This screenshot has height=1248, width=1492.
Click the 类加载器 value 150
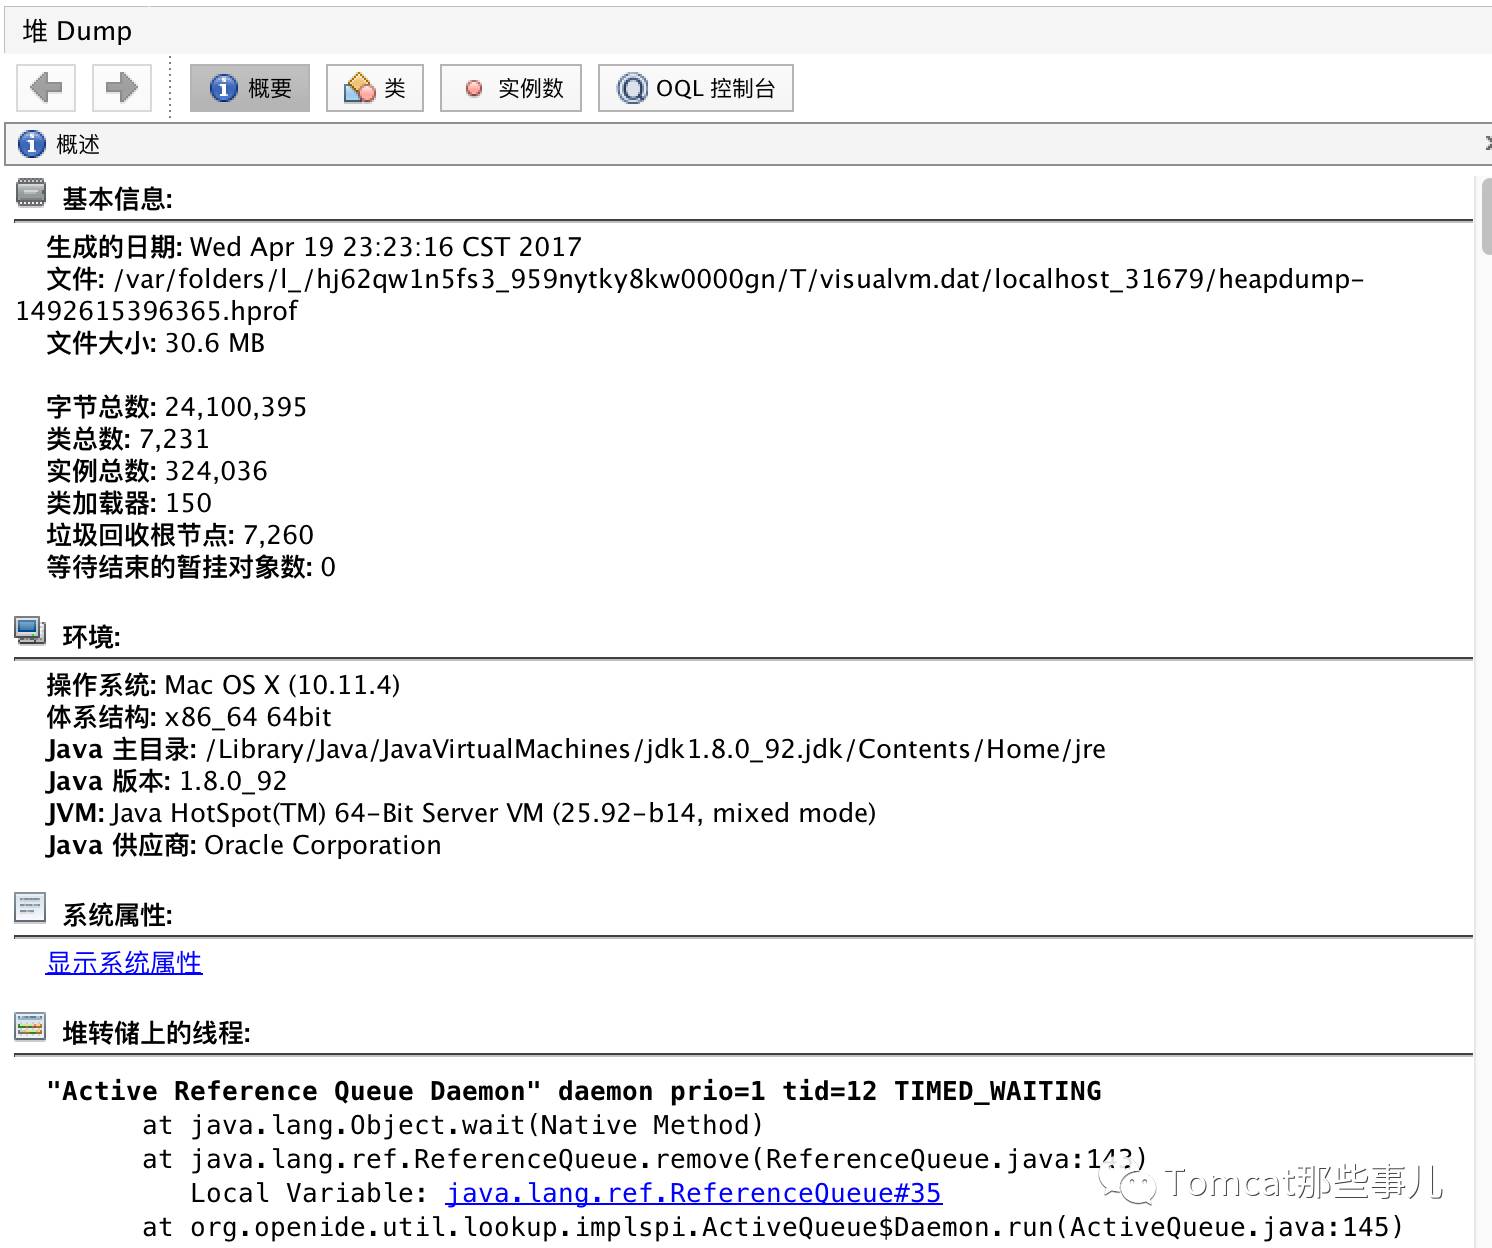point(188,503)
